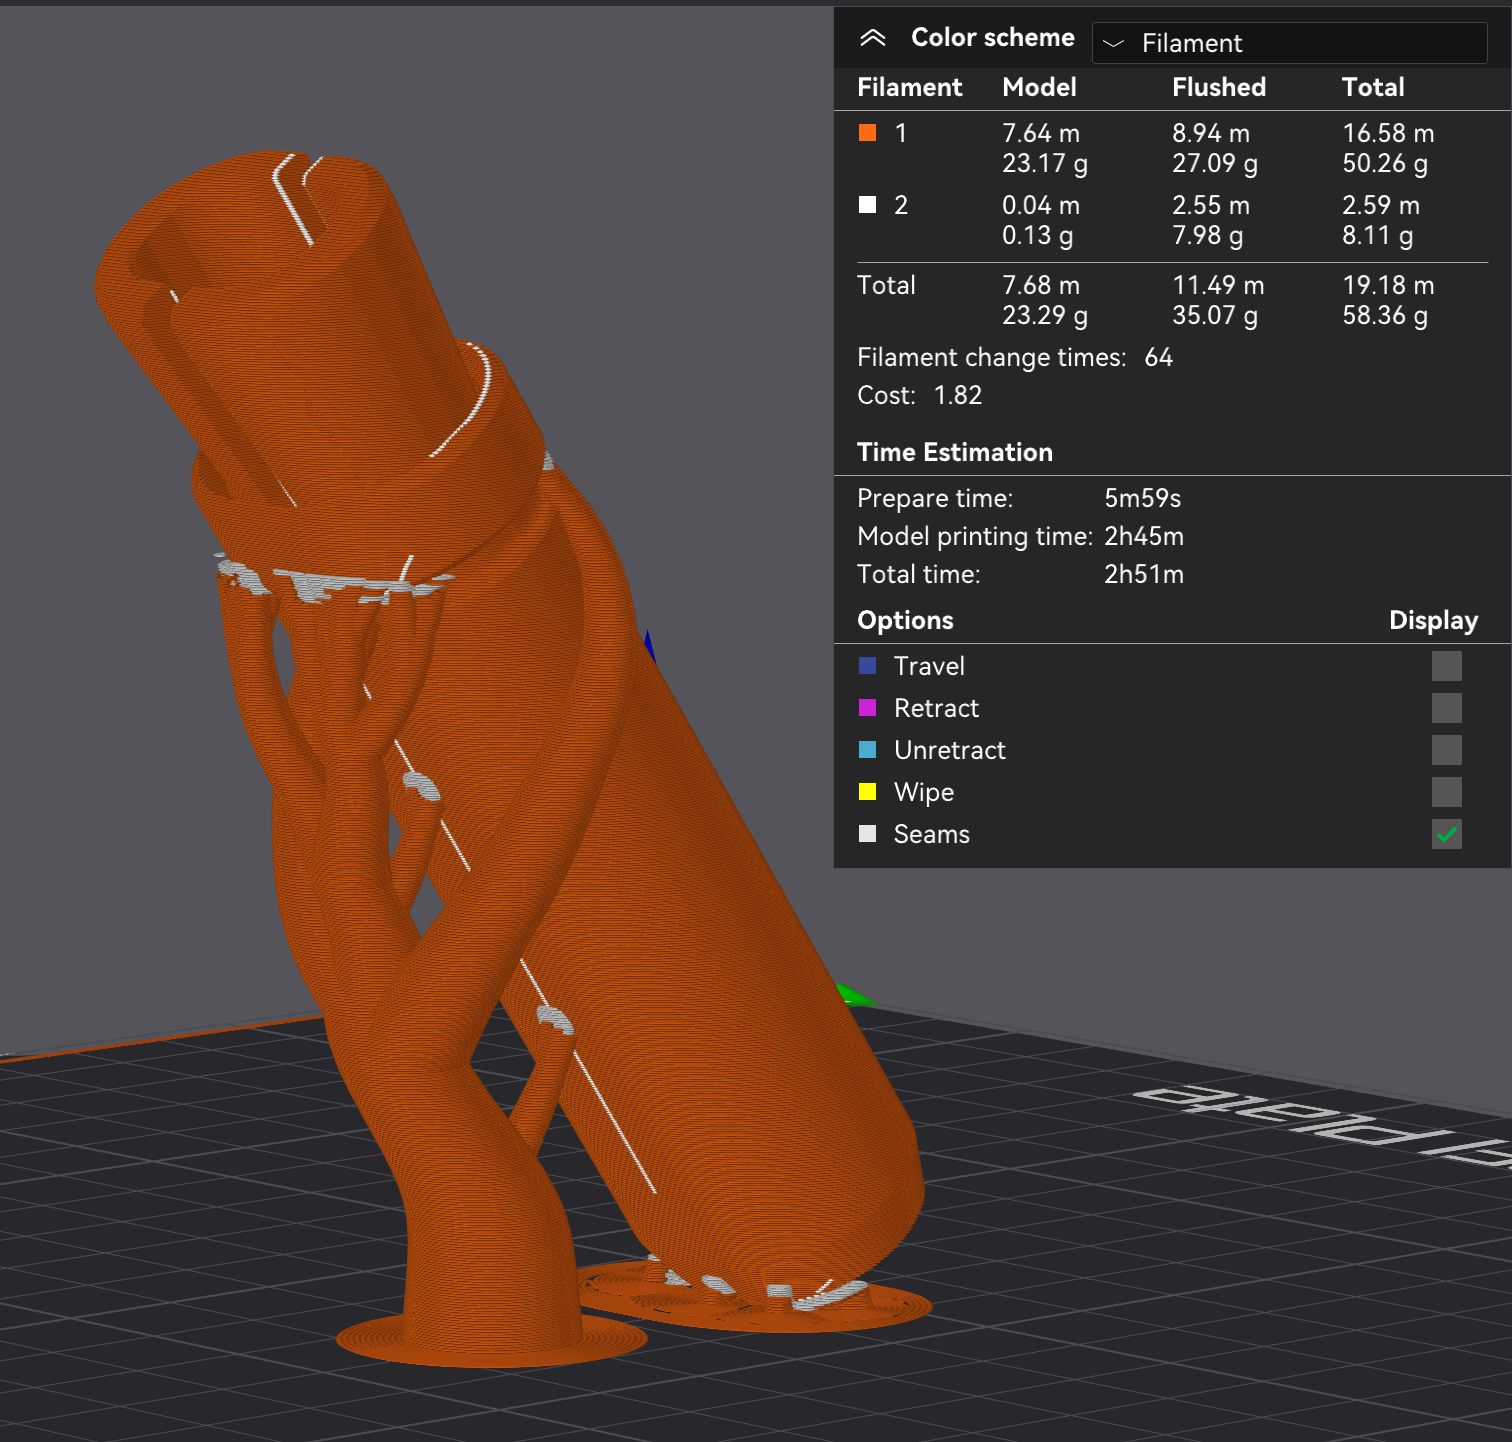The width and height of the screenshot is (1512, 1442).
Task: Click the Model column header
Action: (1039, 87)
